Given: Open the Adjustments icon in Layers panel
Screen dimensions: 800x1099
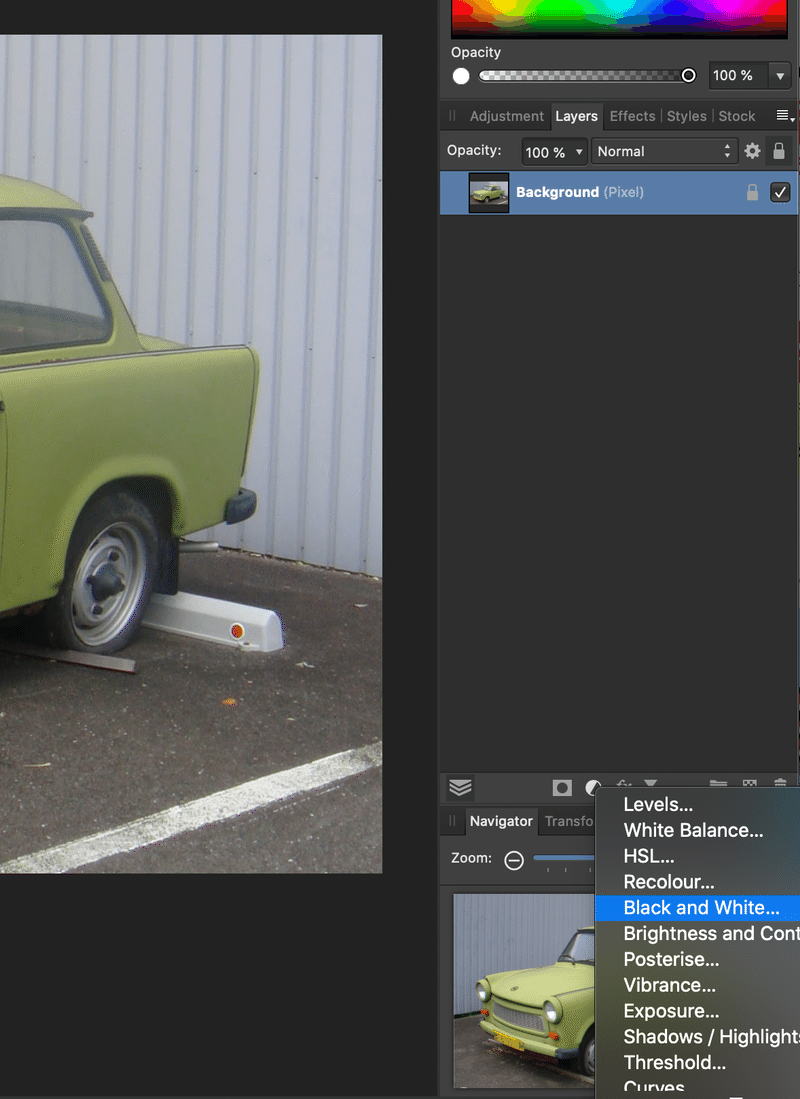Looking at the screenshot, I should pyautogui.click(x=593, y=787).
